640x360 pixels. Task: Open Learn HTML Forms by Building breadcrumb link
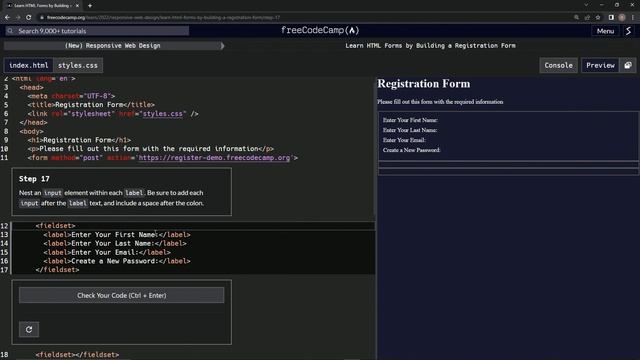pos(430,46)
